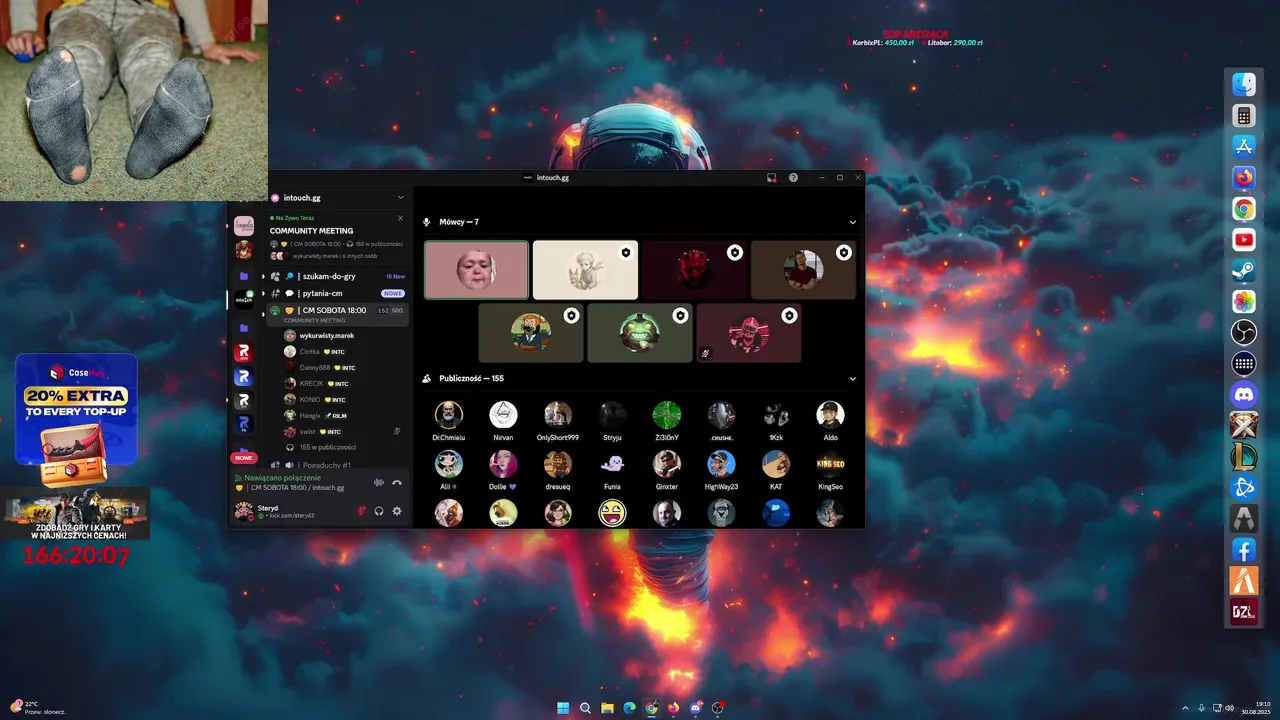
Task: Unmute the microphone in Discord user panel
Action: [362, 511]
